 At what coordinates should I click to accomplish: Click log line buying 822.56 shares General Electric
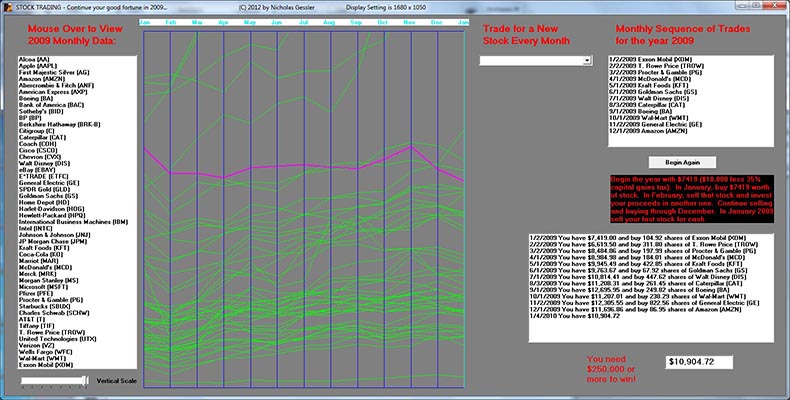(644, 303)
